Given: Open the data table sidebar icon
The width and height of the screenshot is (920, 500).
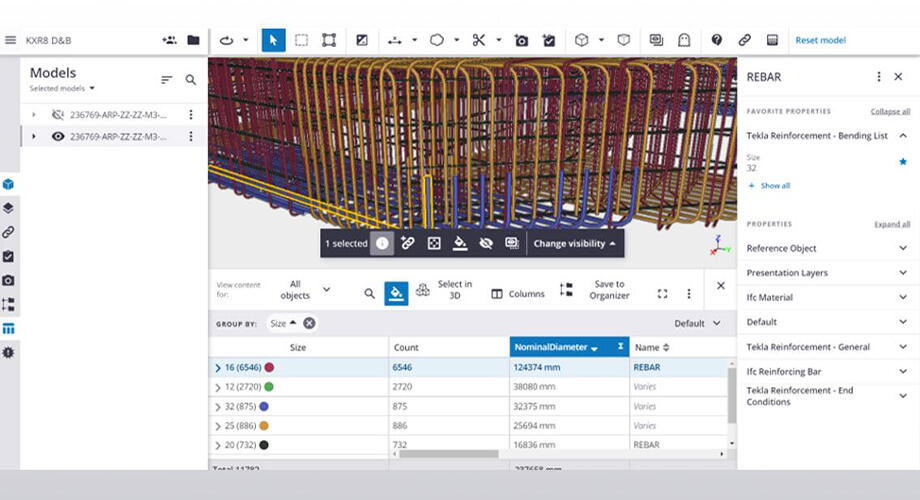Looking at the screenshot, I should (x=8, y=329).
